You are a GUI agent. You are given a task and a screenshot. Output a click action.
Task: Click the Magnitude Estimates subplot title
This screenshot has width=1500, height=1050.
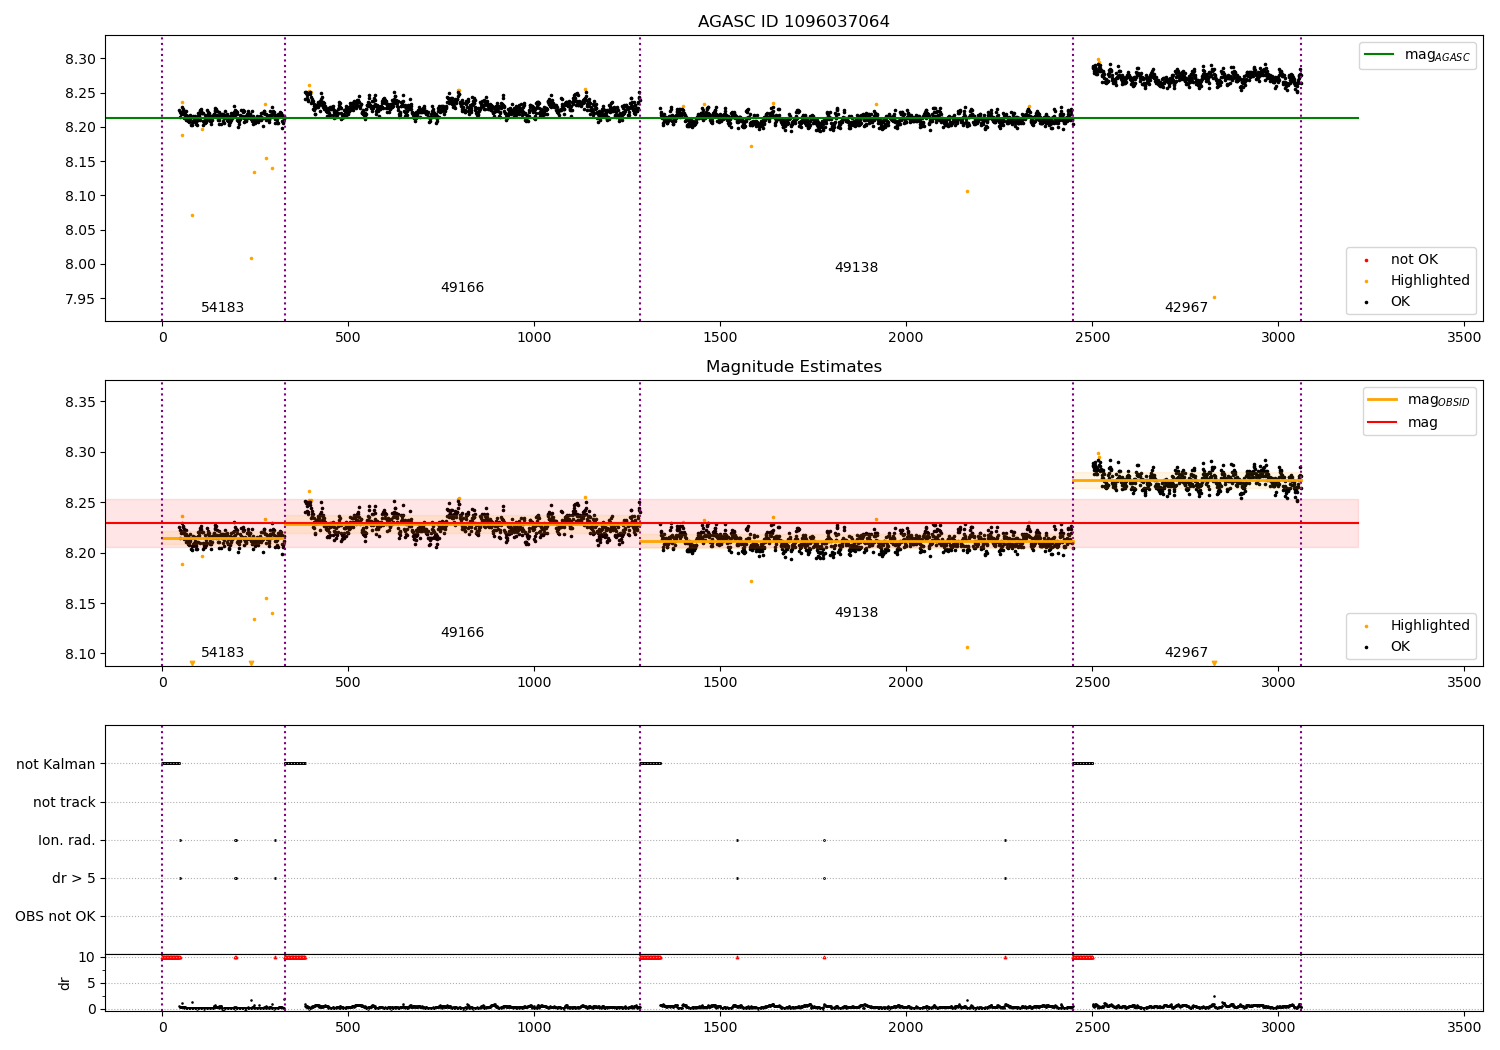[793, 367]
